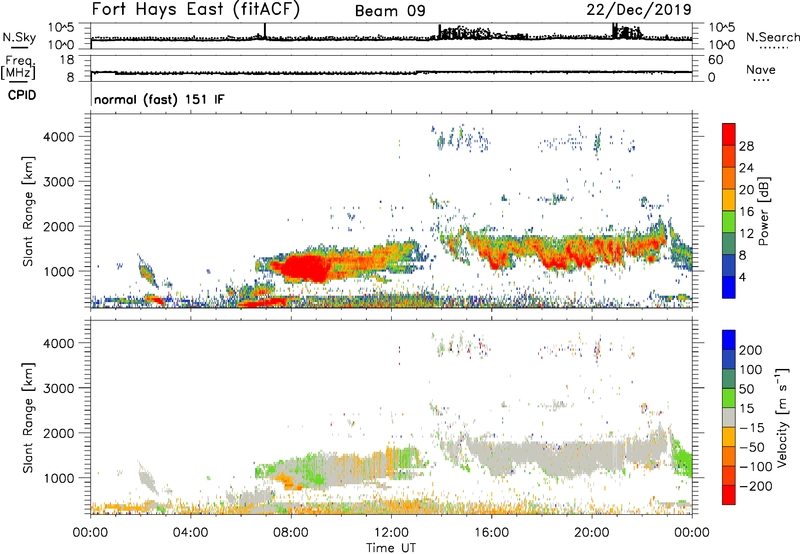Pick the yellow 16-20 dB power color segment
The image size is (800, 554).
click(x=729, y=200)
